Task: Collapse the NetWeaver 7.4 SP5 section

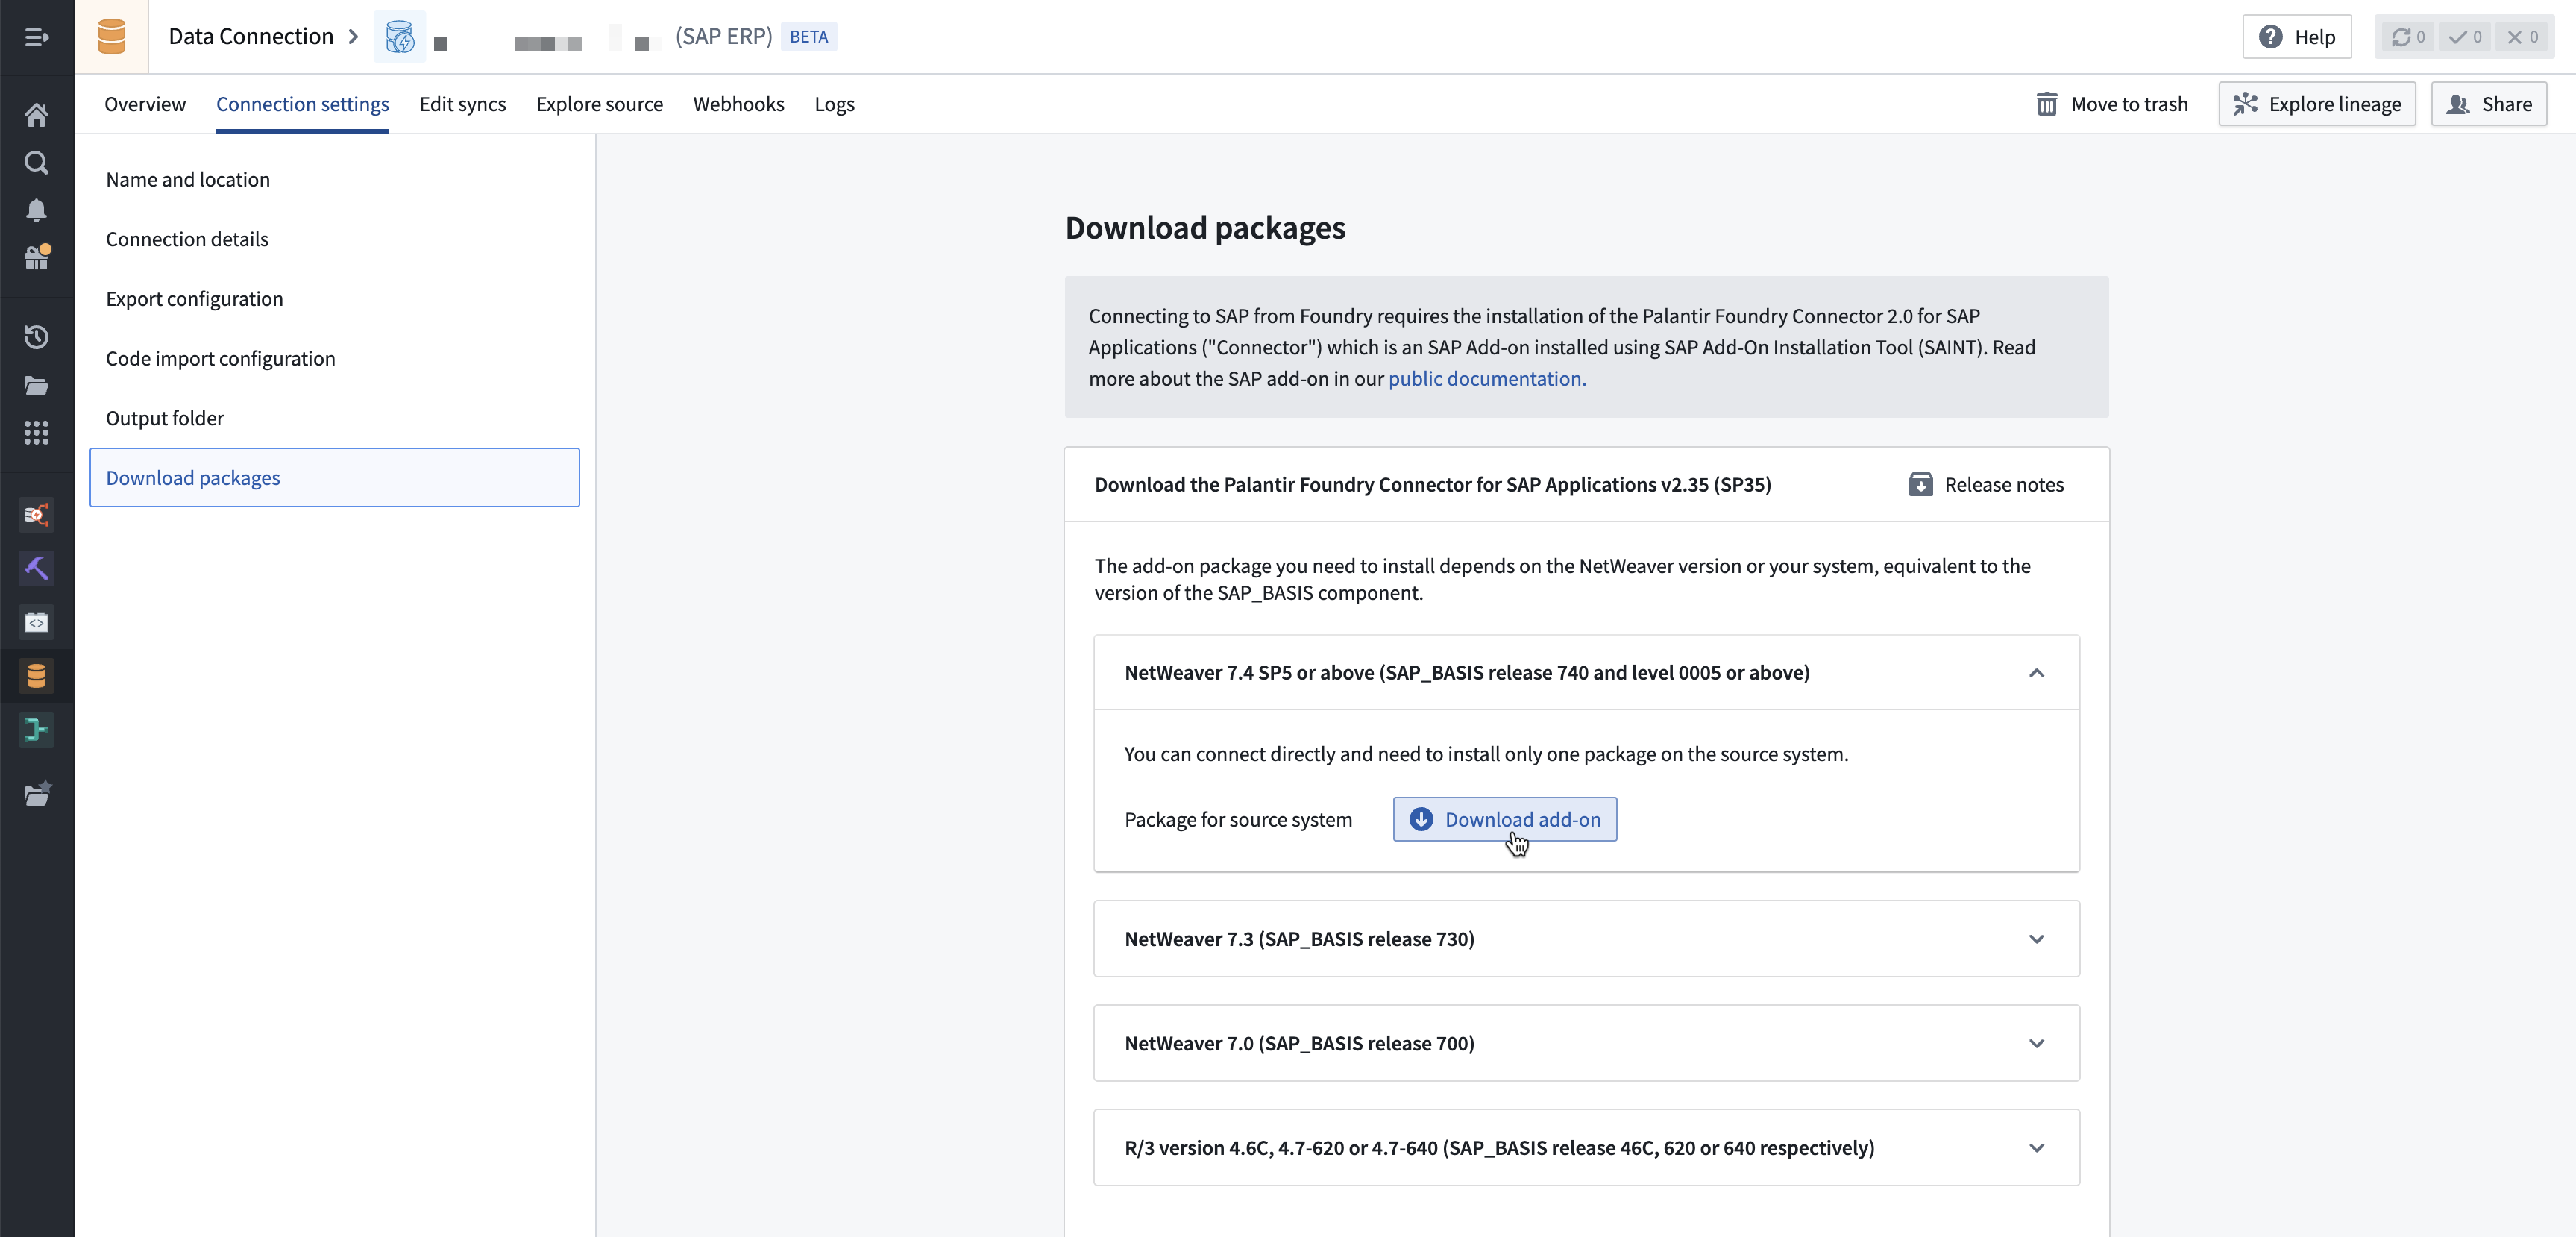Action: click(x=2037, y=673)
